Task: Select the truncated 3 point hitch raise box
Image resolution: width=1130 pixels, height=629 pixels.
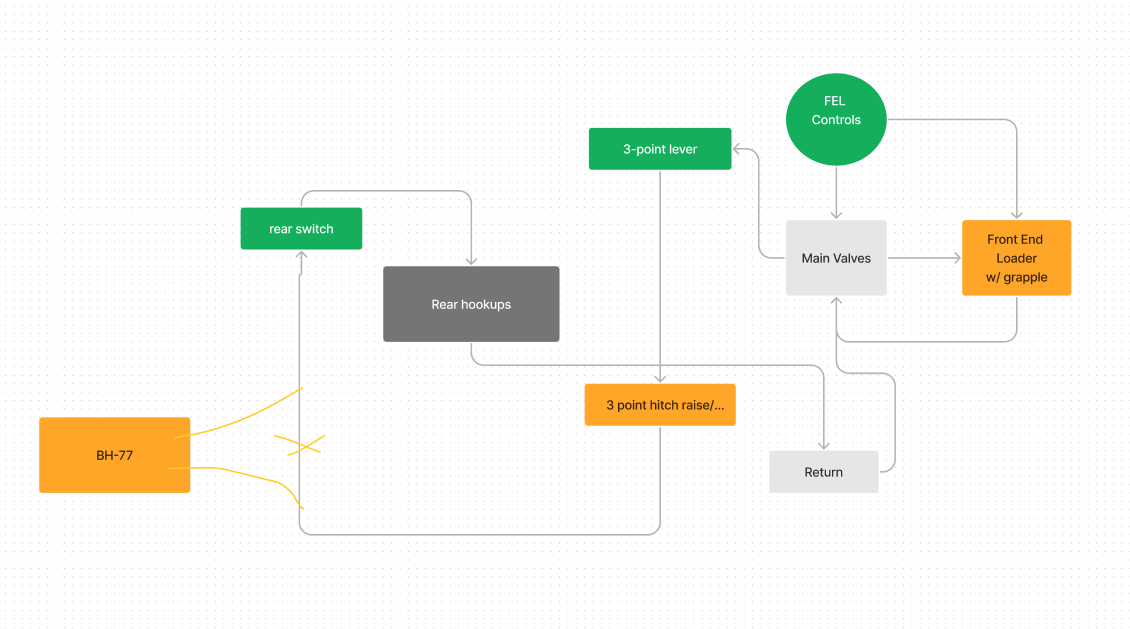Action: tap(660, 405)
